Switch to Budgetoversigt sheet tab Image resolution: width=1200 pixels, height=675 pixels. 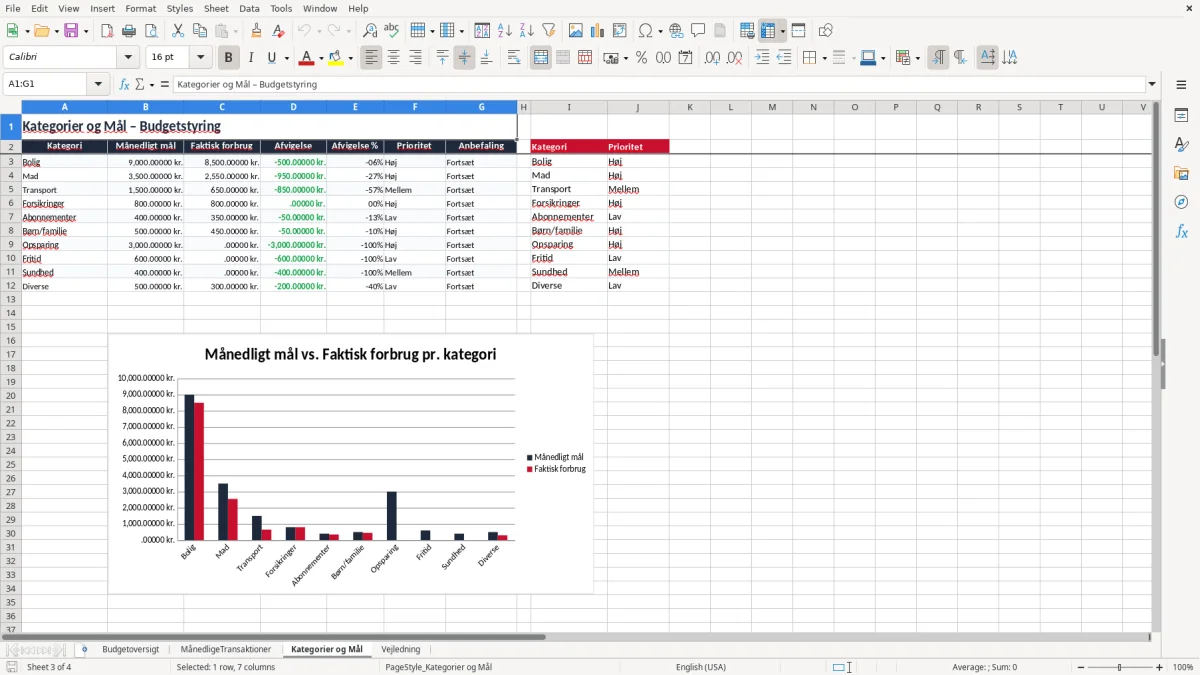tap(130, 649)
